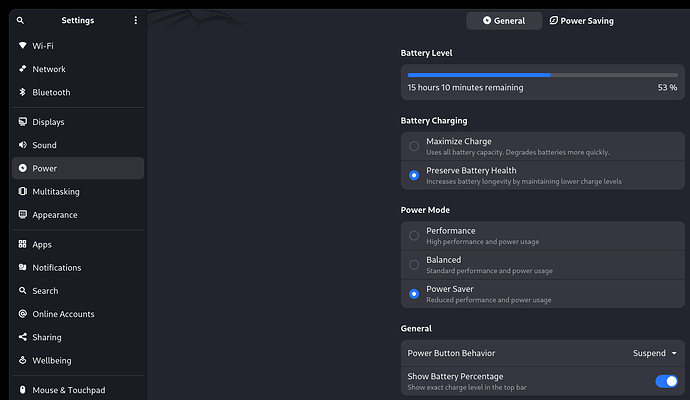Open Sound settings speaker icon
This screenshot has width=690, height=400.
(22, 145)
